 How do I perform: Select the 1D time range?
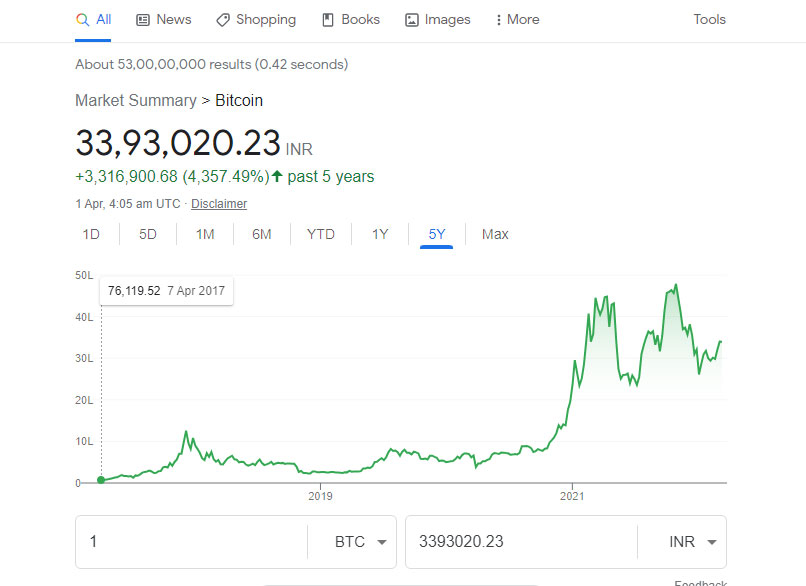91,234
